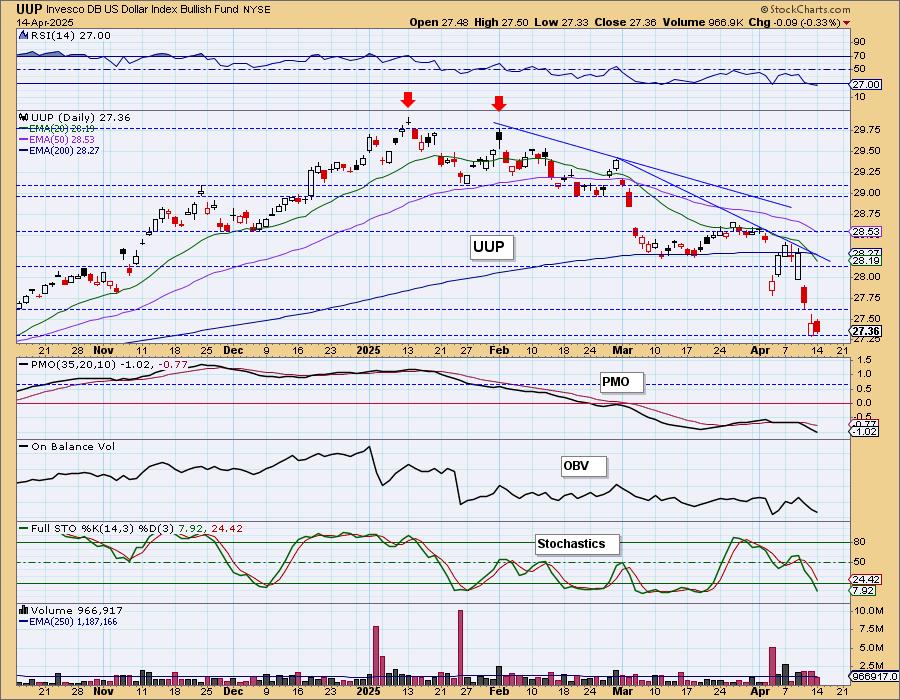900x700 pixels.
Task: Click Mar on the price panel date axis
Action: 622,350
